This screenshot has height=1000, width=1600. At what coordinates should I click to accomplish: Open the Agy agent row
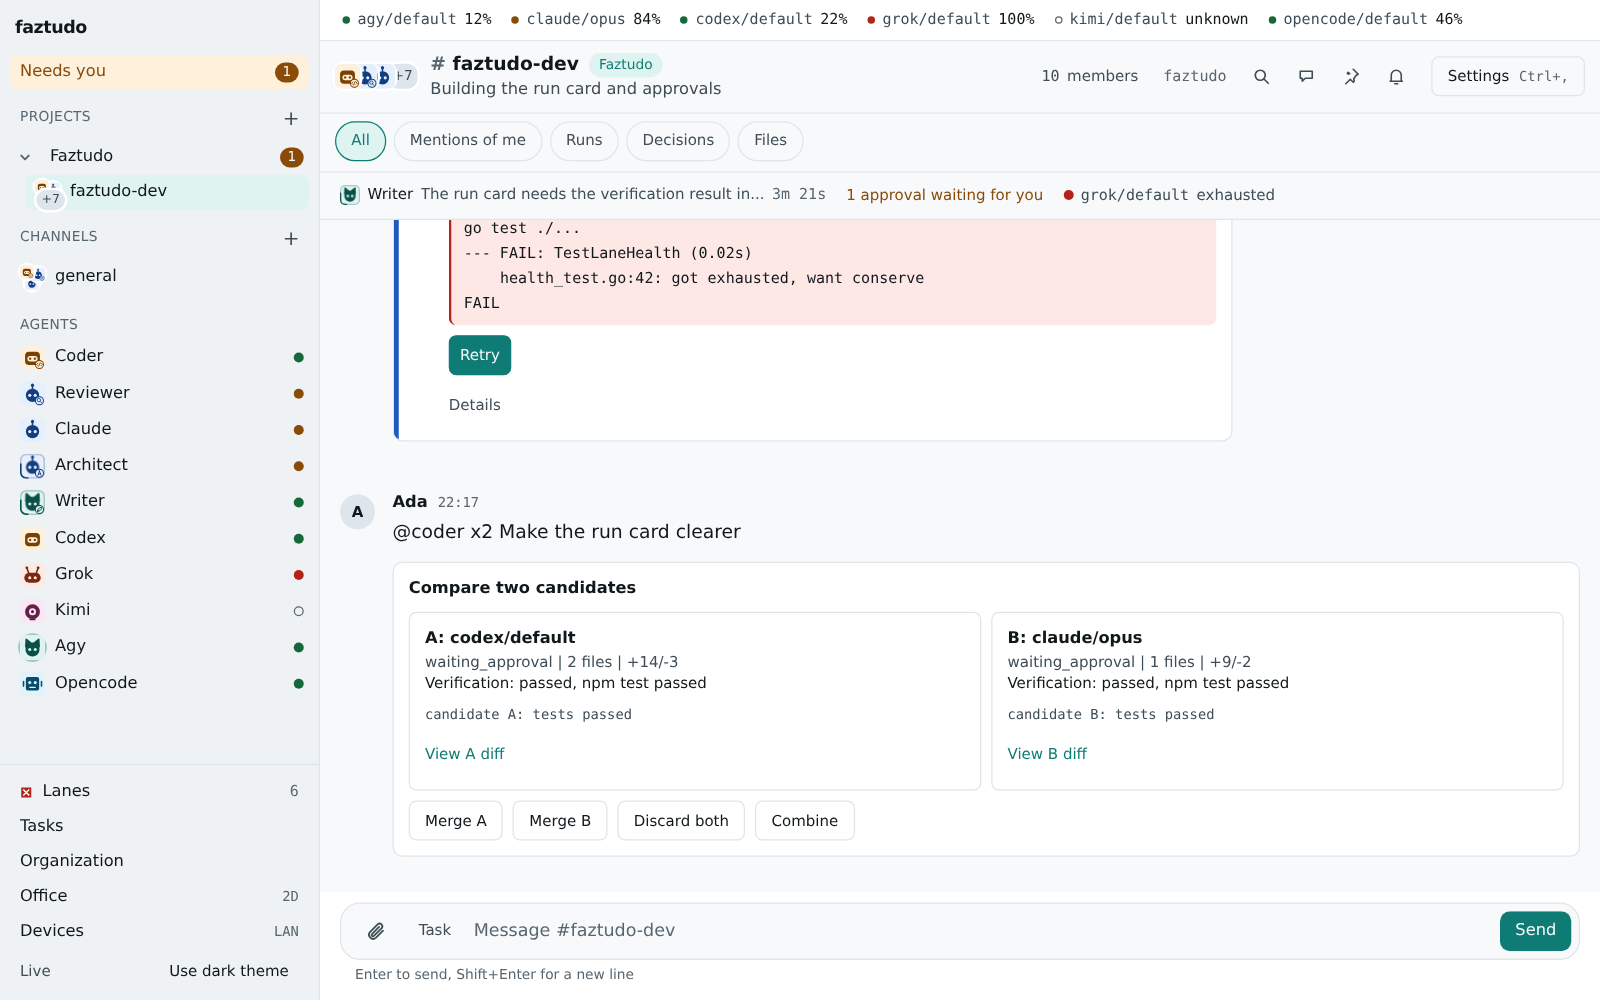pyautogui.click(x=160, y=647)
